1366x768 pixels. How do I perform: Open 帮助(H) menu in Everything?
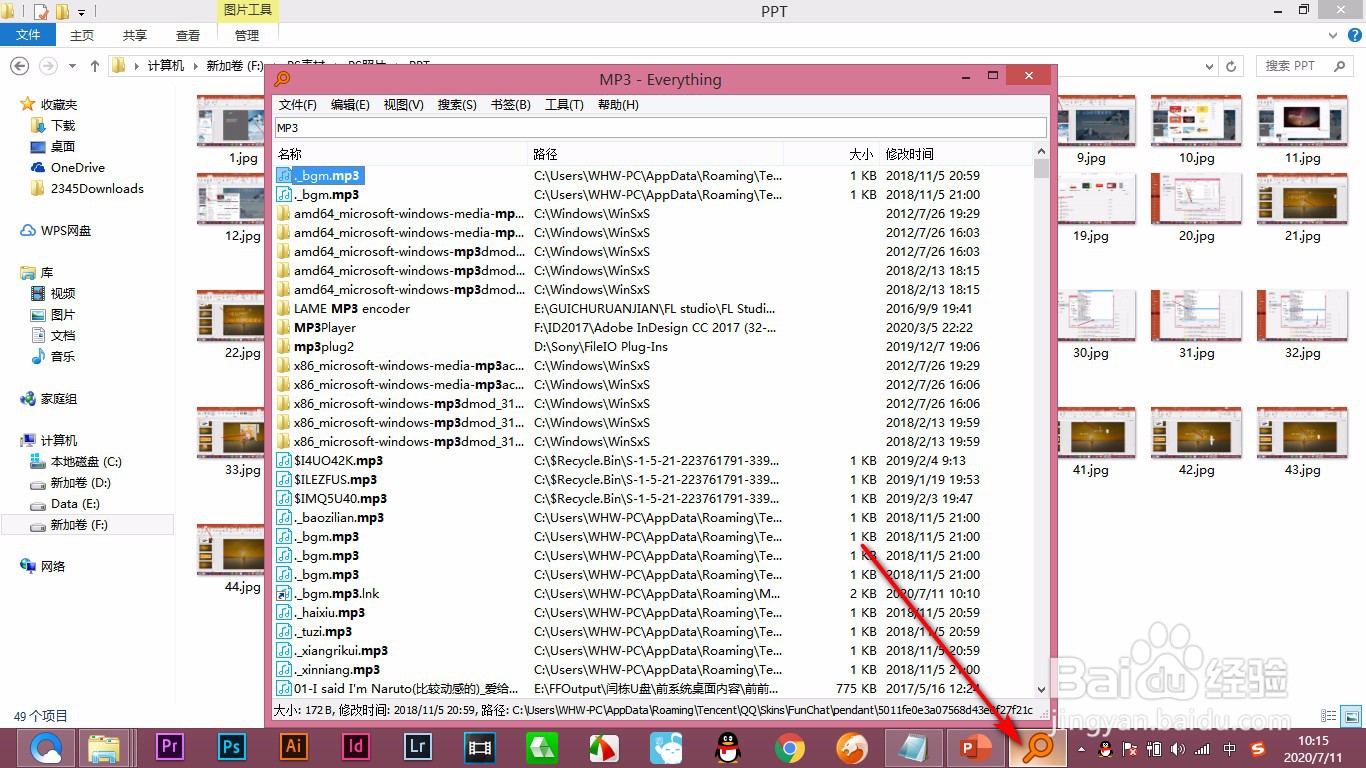click(618, 105)
